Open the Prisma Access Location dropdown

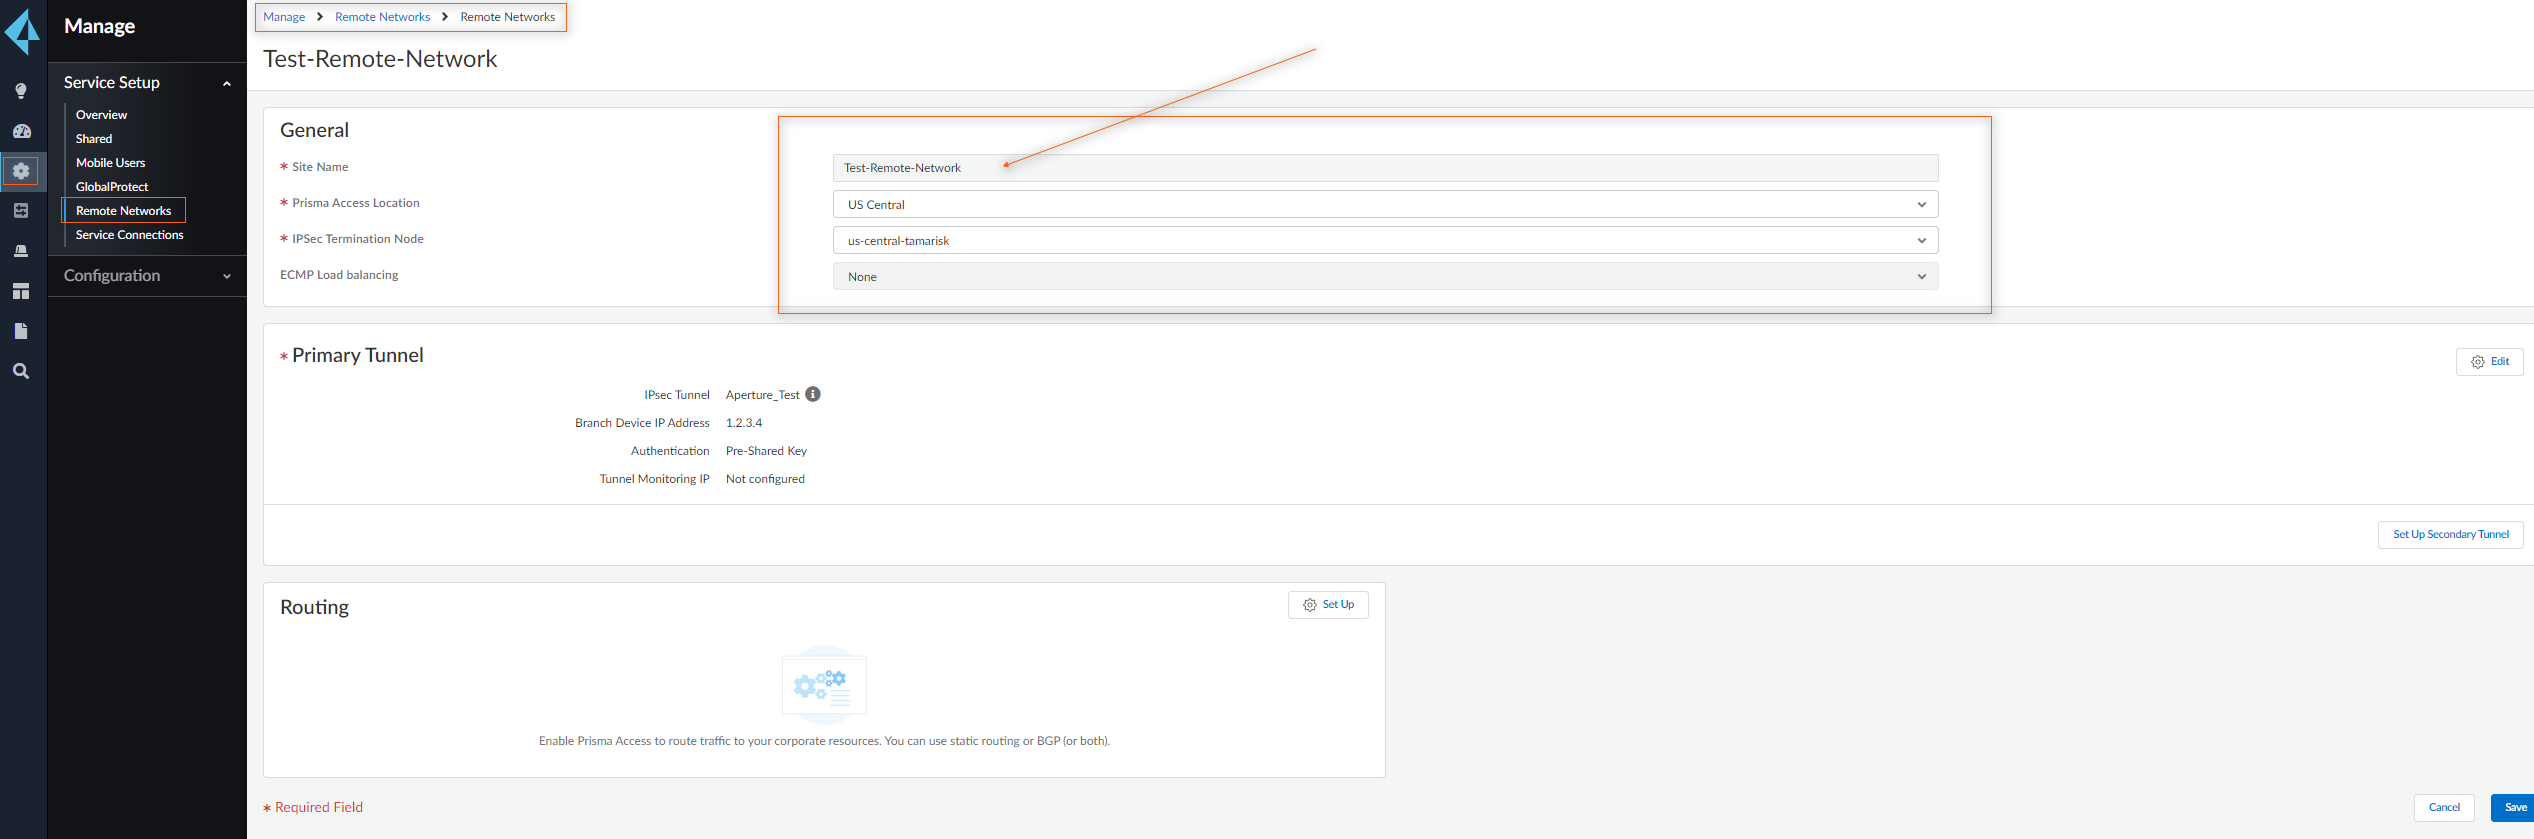click(x=1385, y=204)
